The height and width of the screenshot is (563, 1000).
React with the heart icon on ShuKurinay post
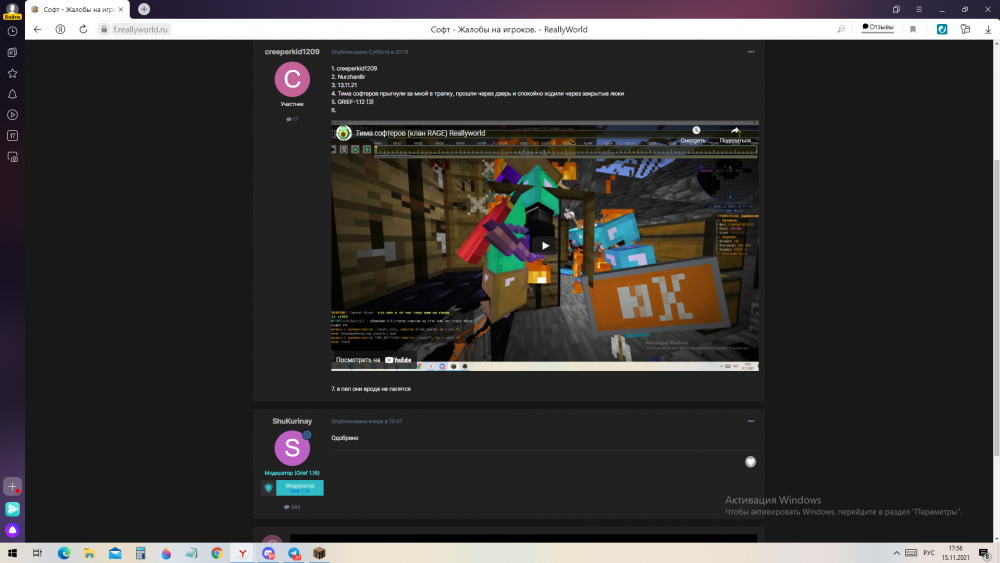point(751,462)
